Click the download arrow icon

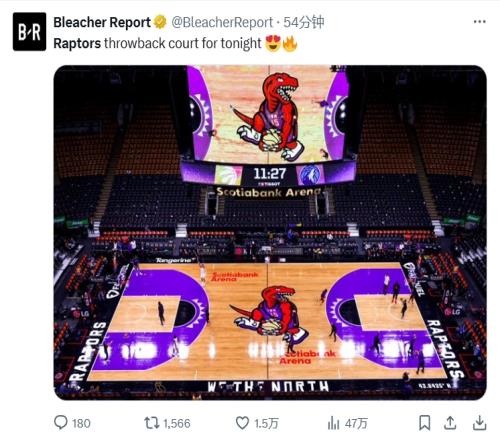tap(479, 423)
